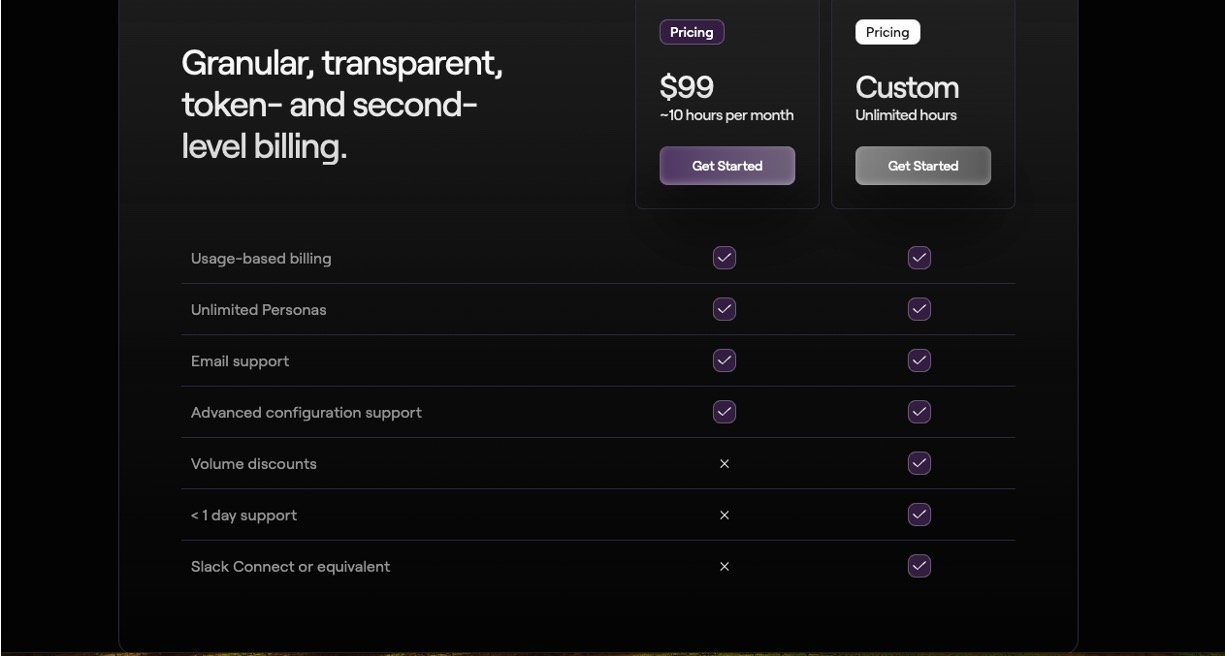This screenshot has width=1226, height=656.
Task: Click Volume discounts checkmark in Custom column
Action: click(920, 463)
